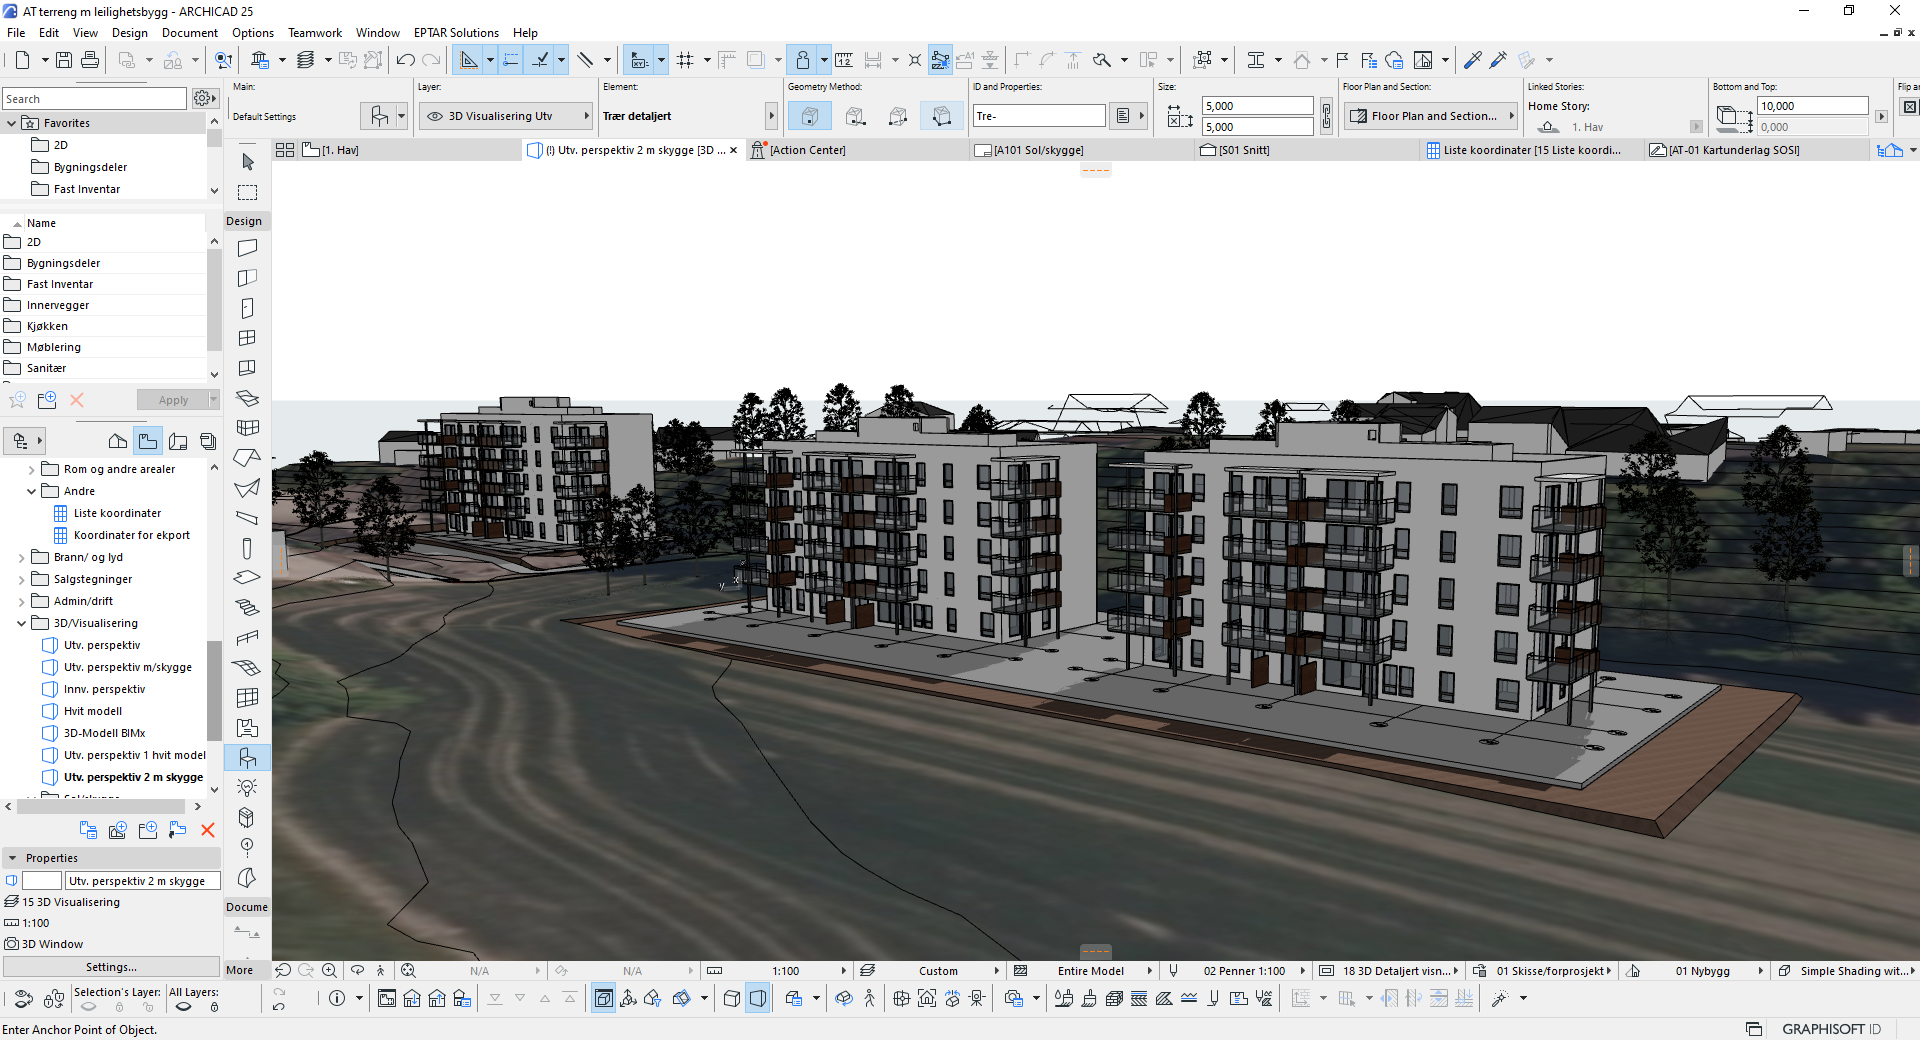Viewport: 1920px width, 1040px height.
Task: Select the Marquee tool in the toolbox
Action: point(248,192)
